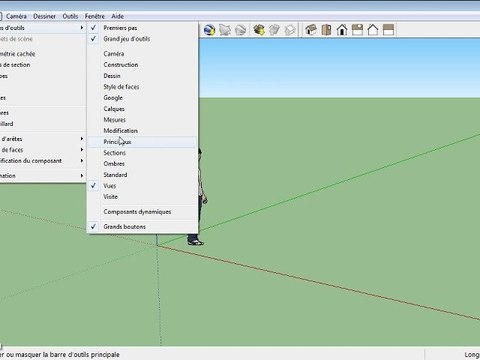This screenshot has width=480, height=360.
Task: Open the Outils menu
Action: [70, 16]
